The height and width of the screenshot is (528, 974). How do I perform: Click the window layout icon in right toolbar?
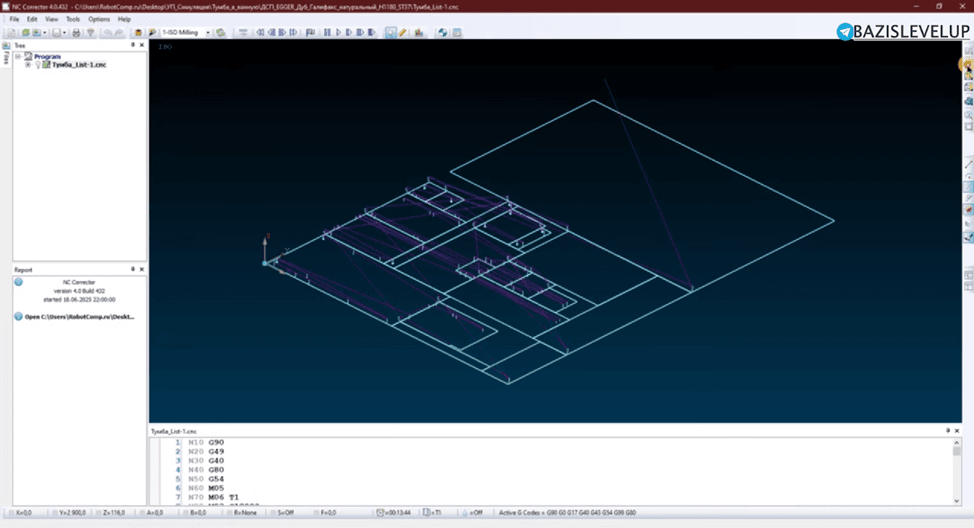pyautogui.click(x=968, y=275)
